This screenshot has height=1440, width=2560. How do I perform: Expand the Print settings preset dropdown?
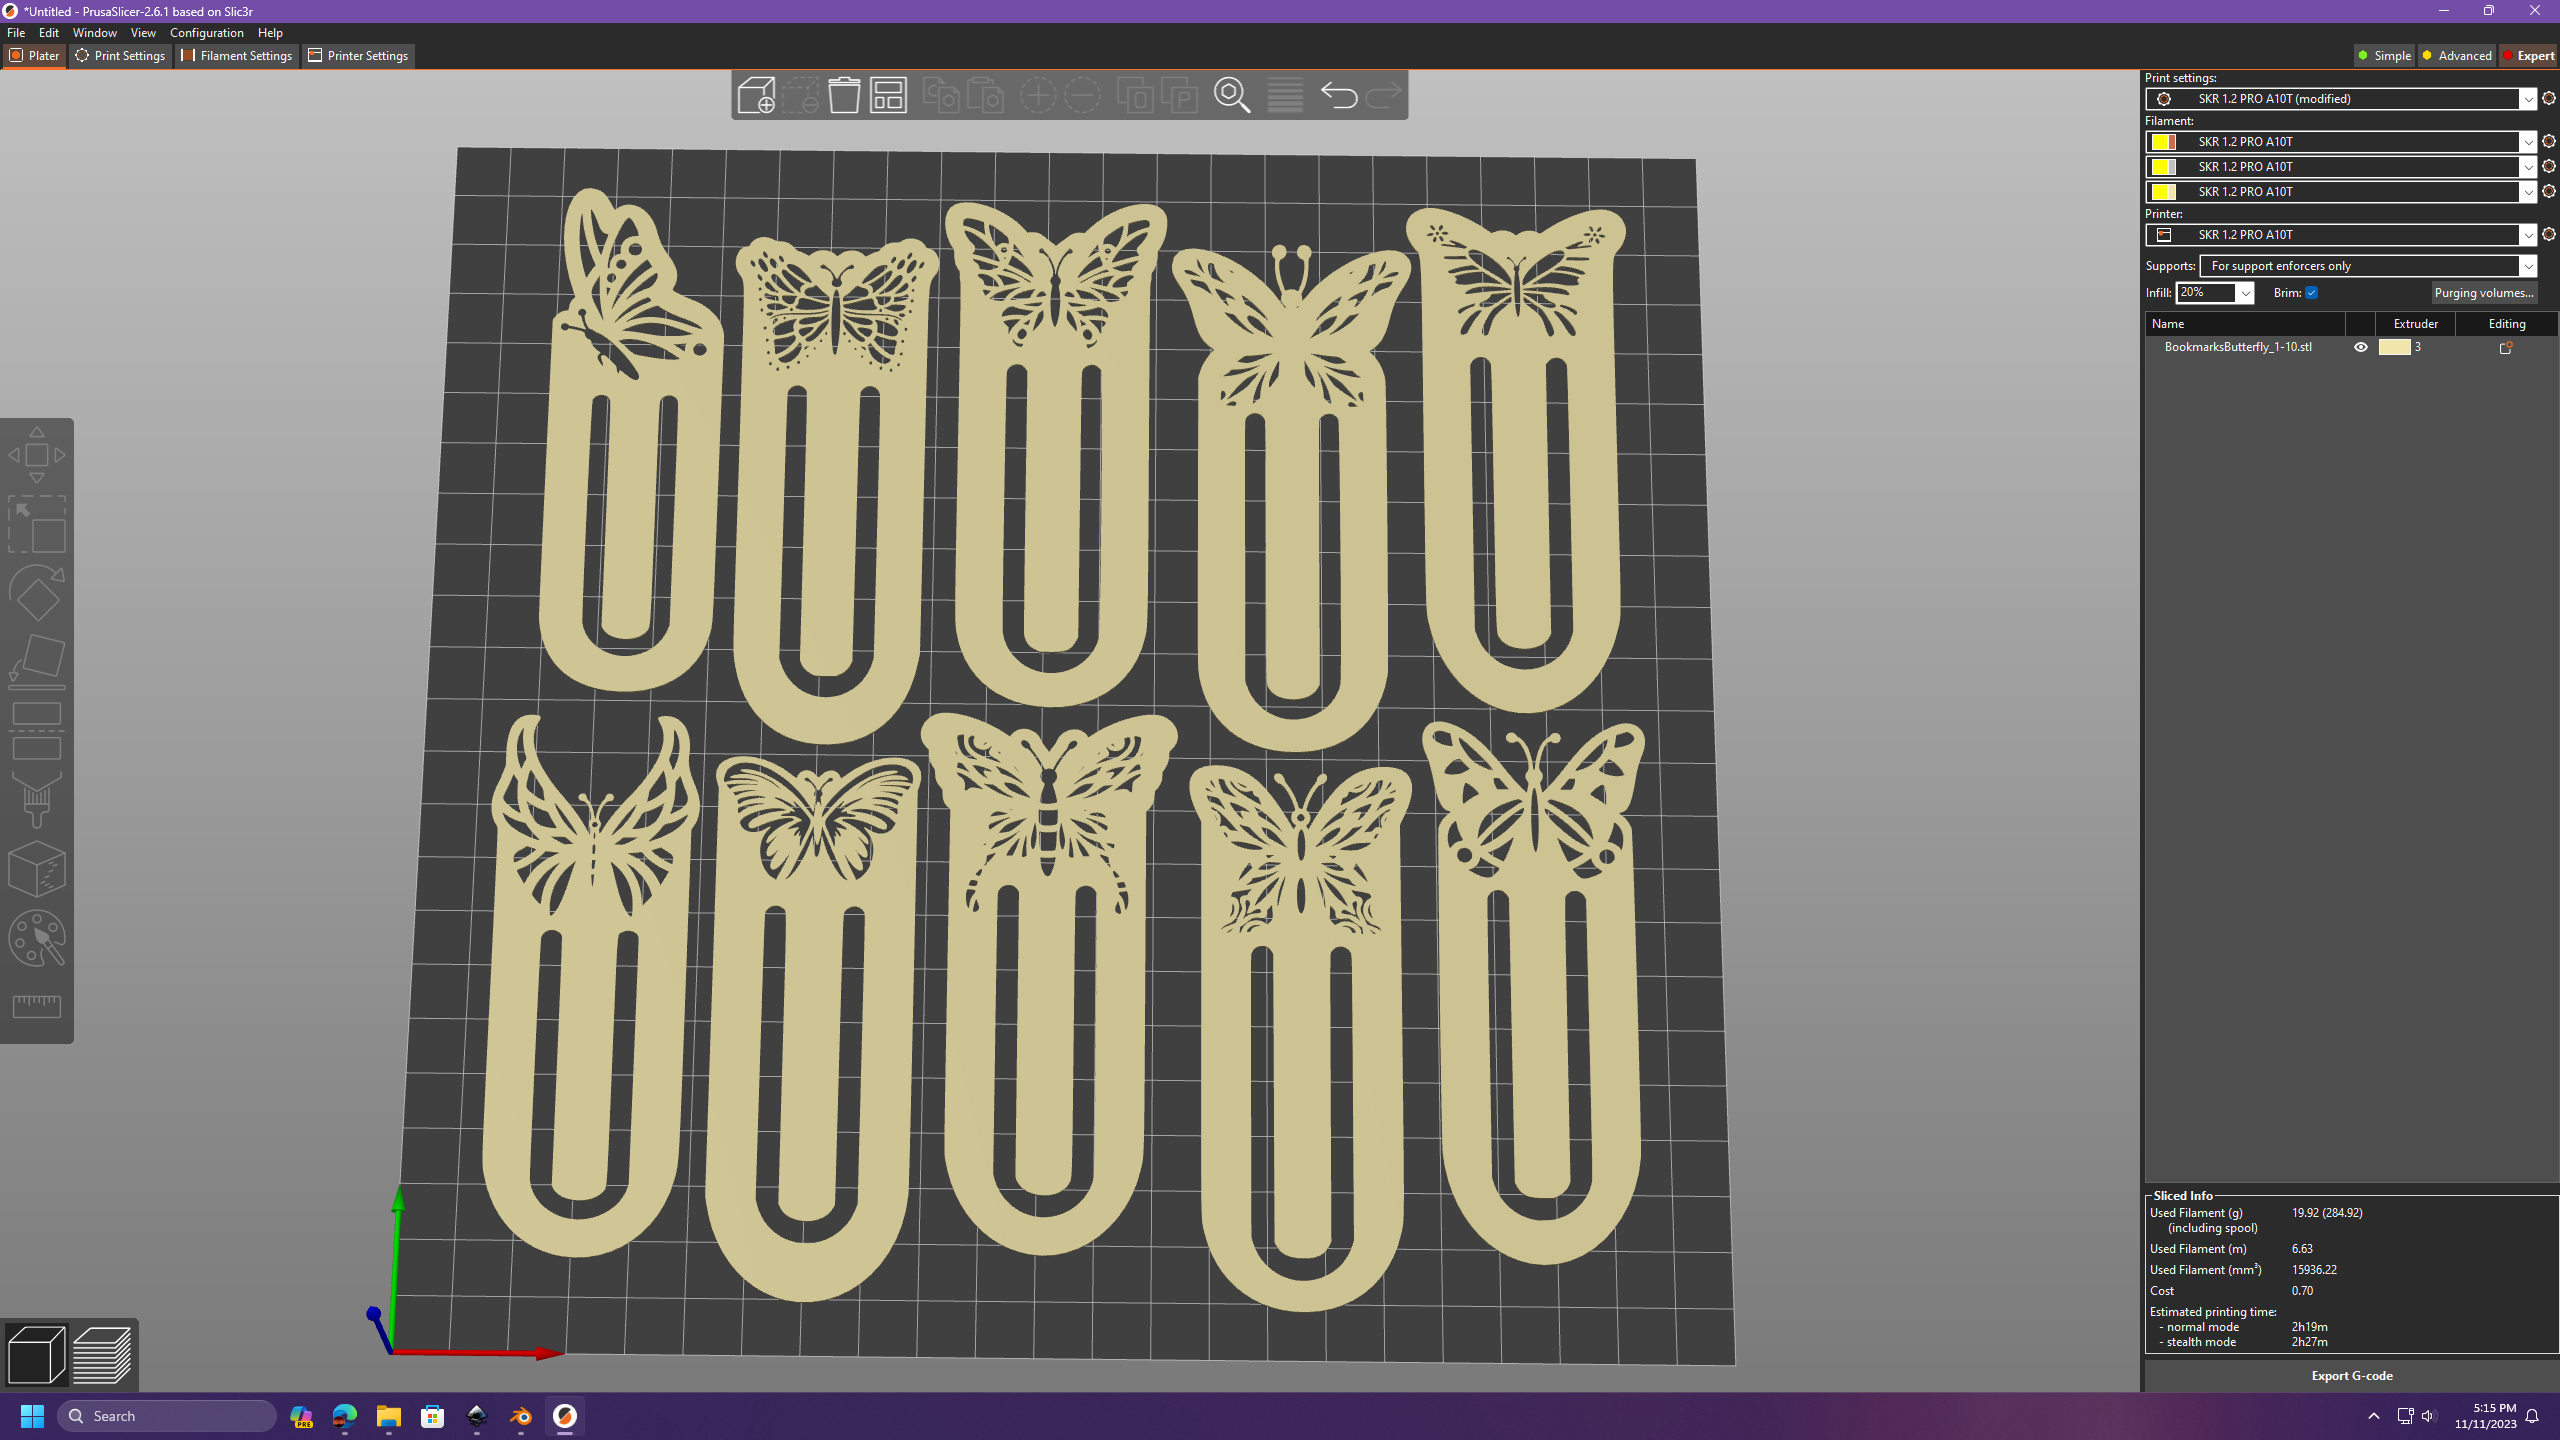[x=2527, y=99]
